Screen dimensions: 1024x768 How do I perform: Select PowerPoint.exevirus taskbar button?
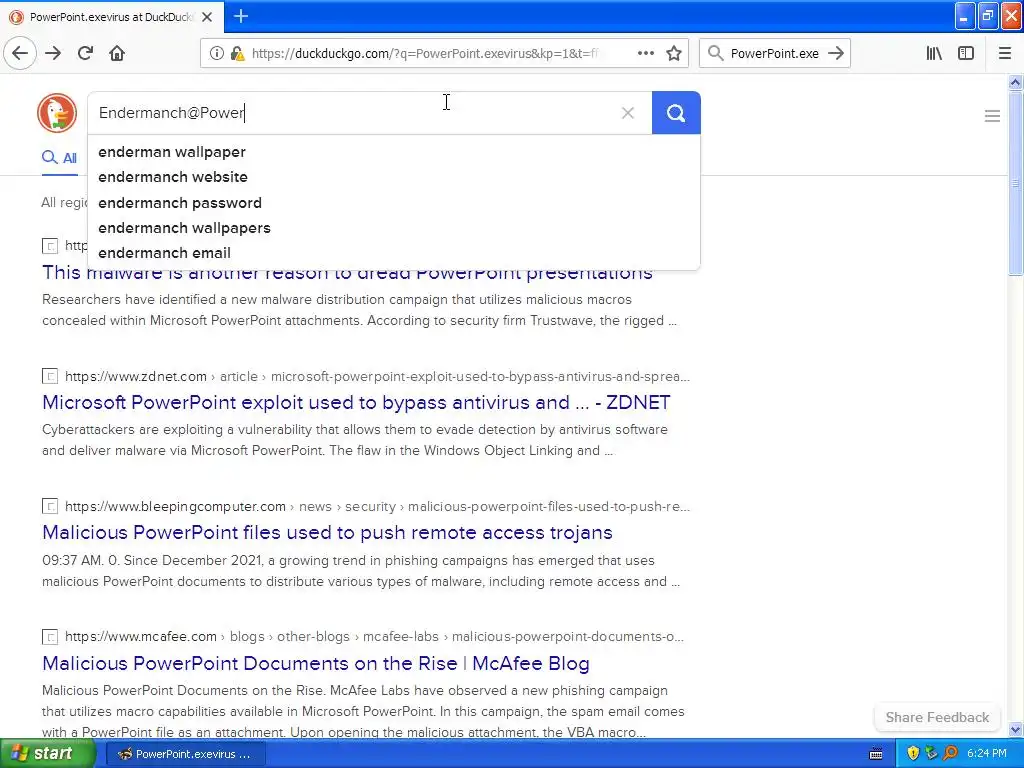[x=185, y=754]
